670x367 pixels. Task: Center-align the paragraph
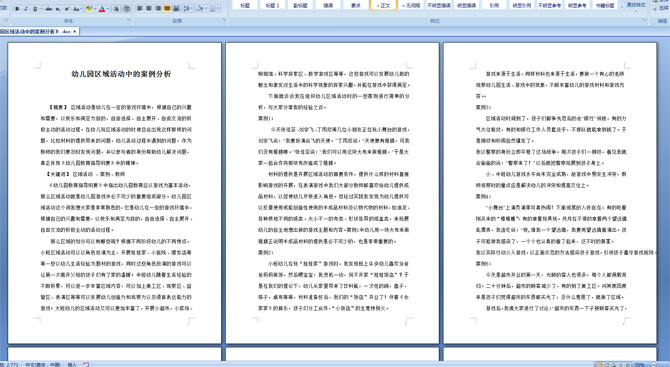point(149,9)
